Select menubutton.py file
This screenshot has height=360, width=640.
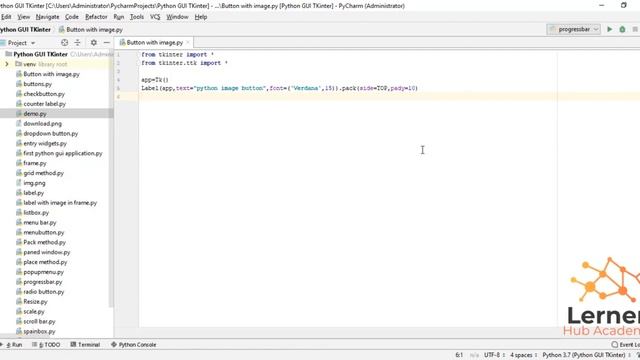44,233
